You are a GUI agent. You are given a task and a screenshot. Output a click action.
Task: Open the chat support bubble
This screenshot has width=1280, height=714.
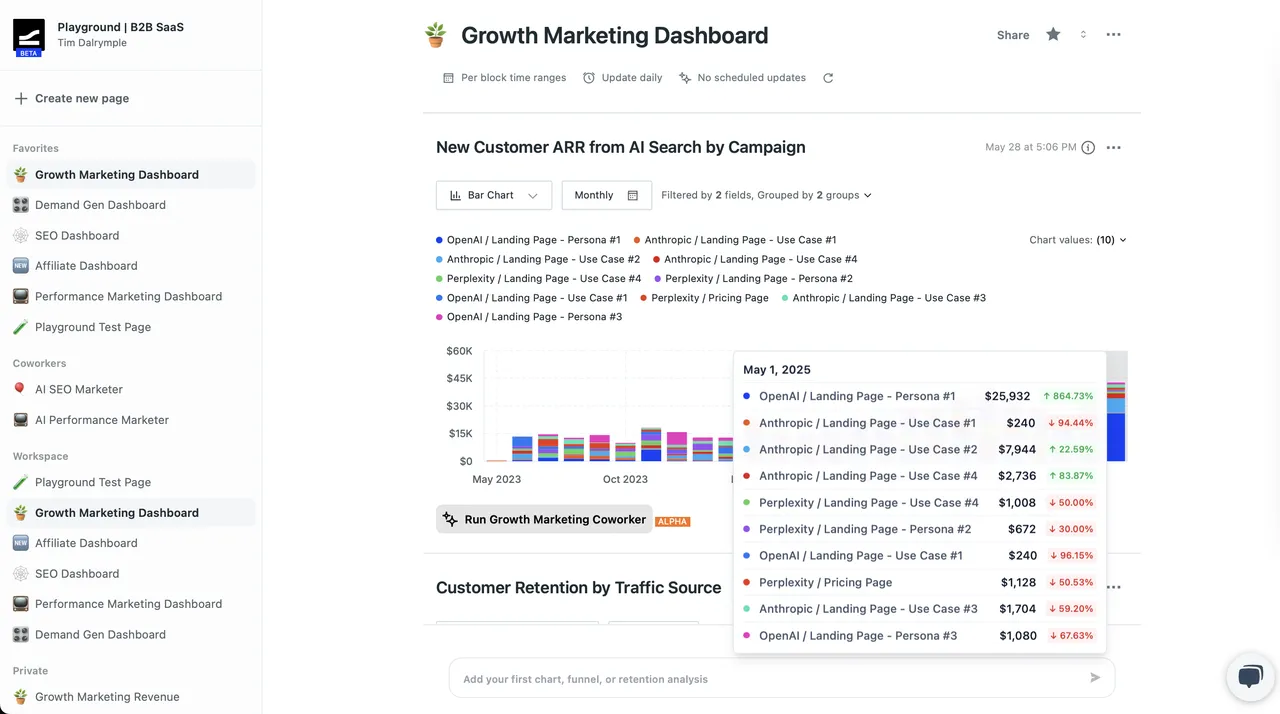click(x=1250, y=677)
